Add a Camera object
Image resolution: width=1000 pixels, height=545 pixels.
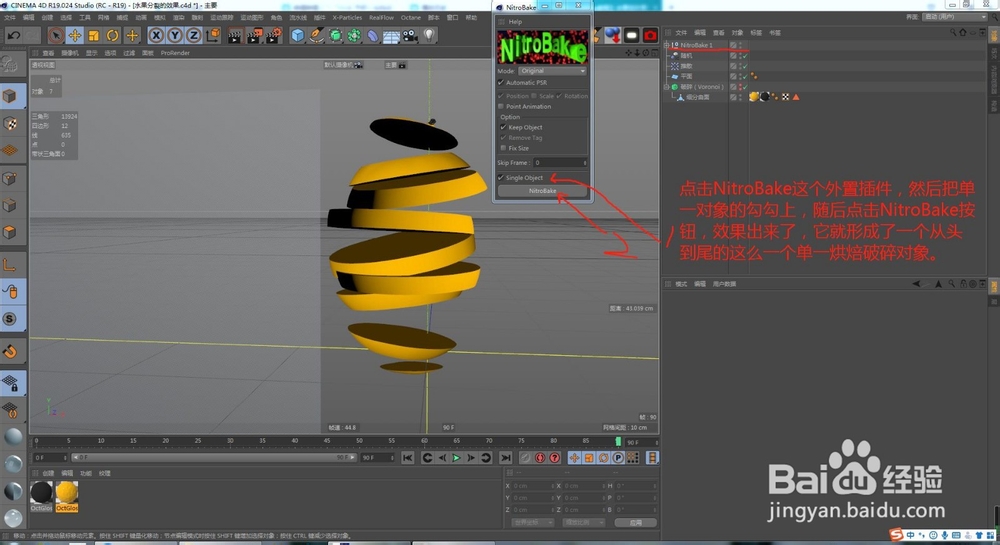410,36
